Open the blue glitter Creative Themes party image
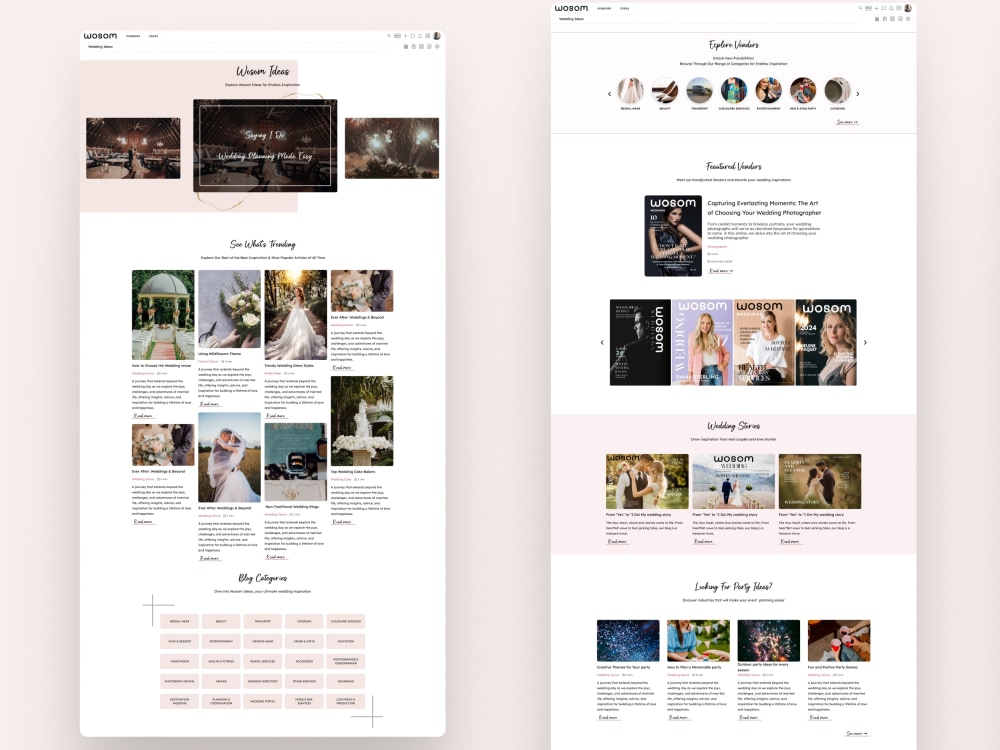Image resolution: width=1000 pixels, height=750 pixels. [x=628, y=641]
